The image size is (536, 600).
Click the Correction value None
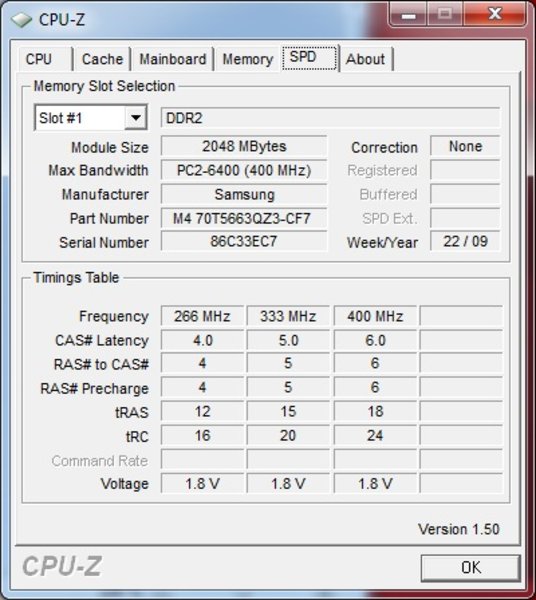(x=465, y=146)
